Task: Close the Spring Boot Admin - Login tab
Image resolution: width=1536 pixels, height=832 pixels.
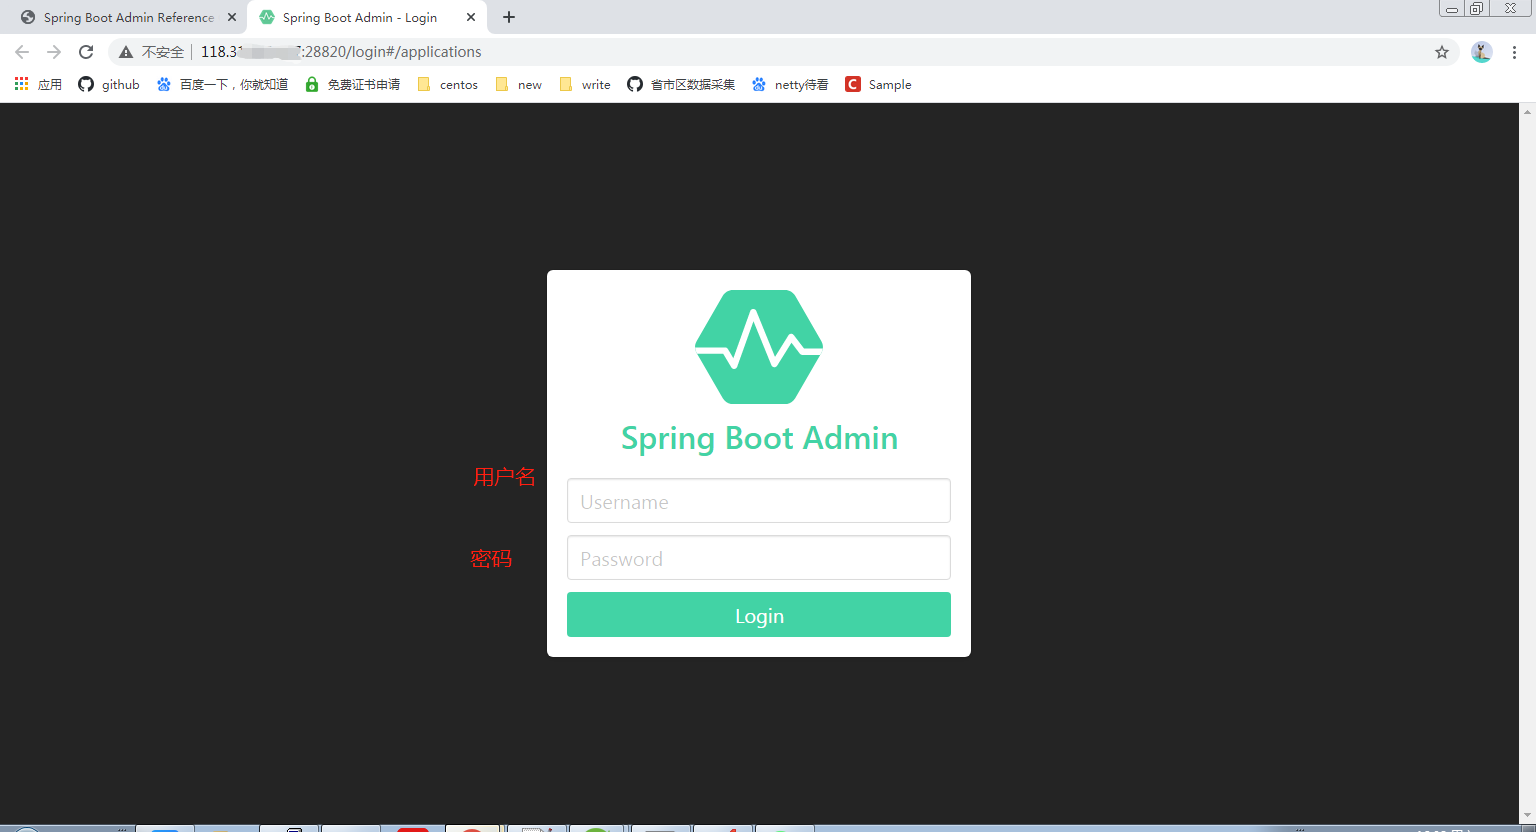Action: (471, 17)
